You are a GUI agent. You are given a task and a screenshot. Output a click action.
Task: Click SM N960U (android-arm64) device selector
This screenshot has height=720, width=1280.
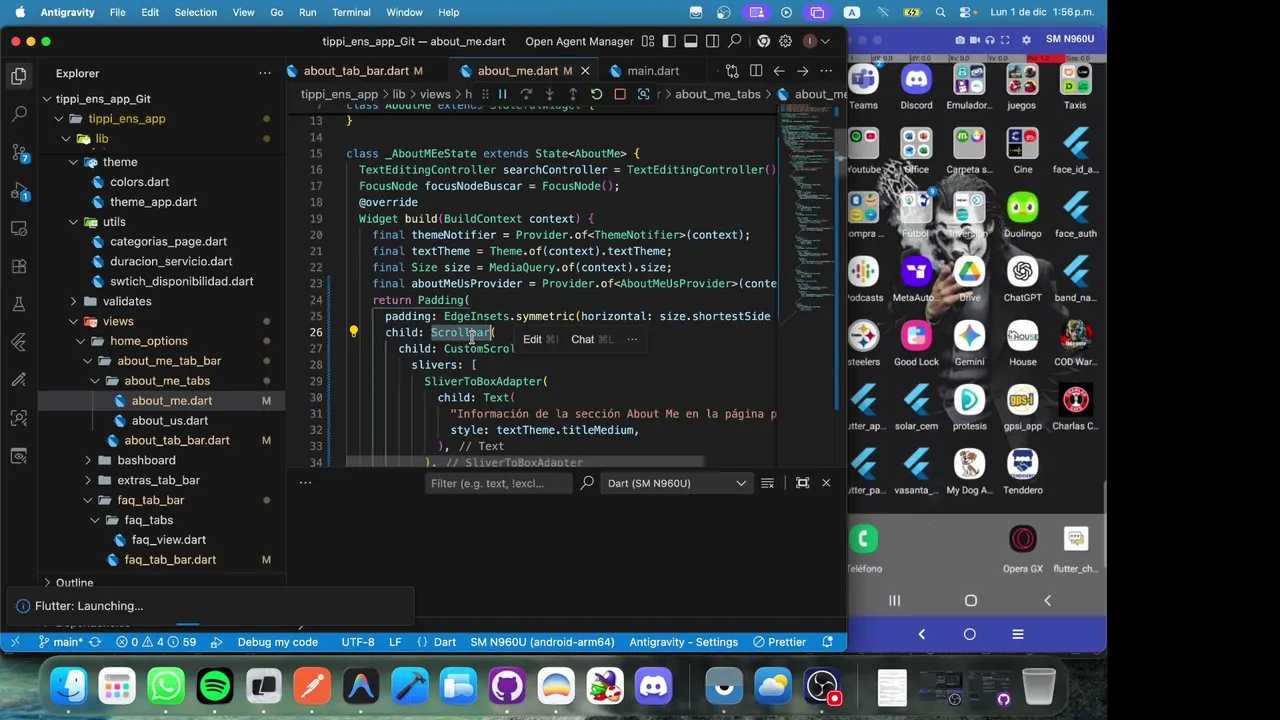pos(542,642)
